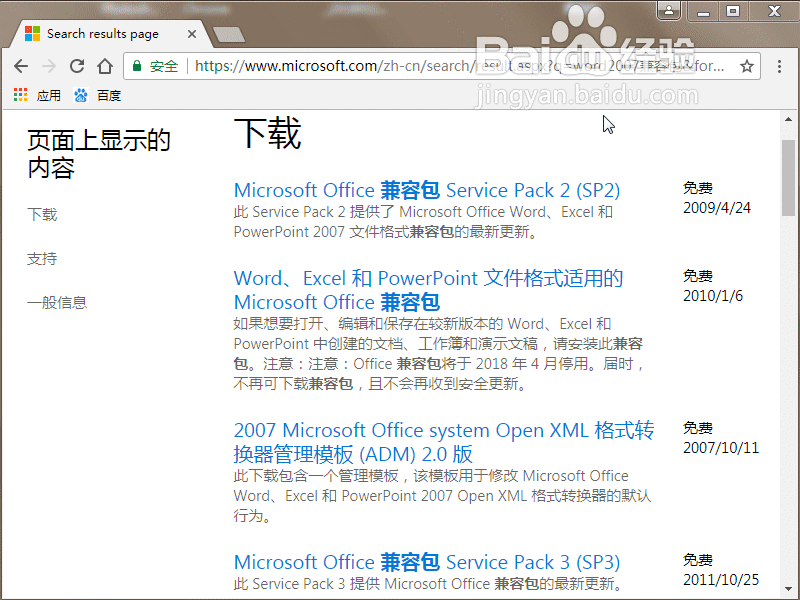Open a new tab with the new tab button
The image size is (800, 600).
click(x=229, y=35)
